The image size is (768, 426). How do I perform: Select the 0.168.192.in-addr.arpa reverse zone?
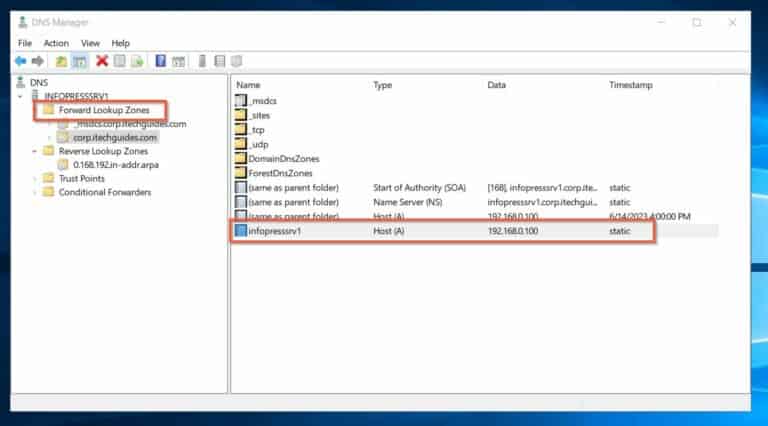116,165
